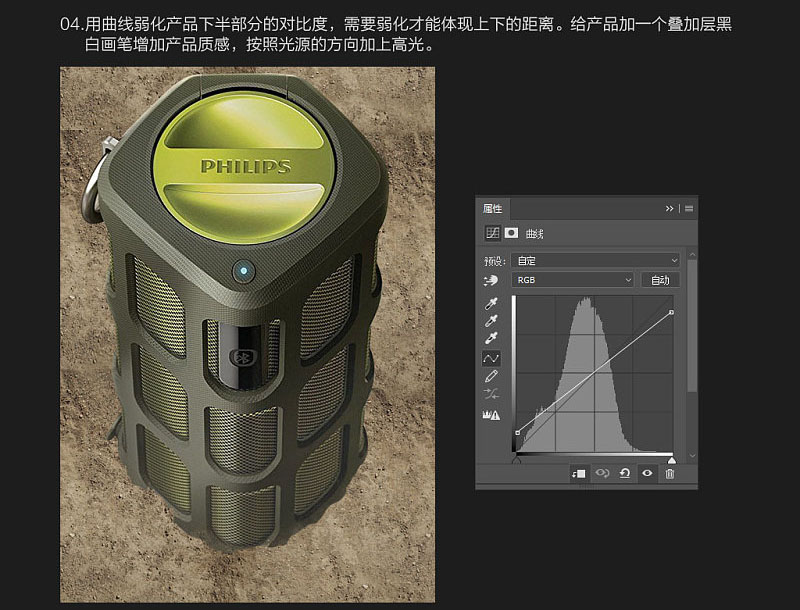Delete the adjustment layer with trash icon
800x610 pixels.
(x=670, y=473)
